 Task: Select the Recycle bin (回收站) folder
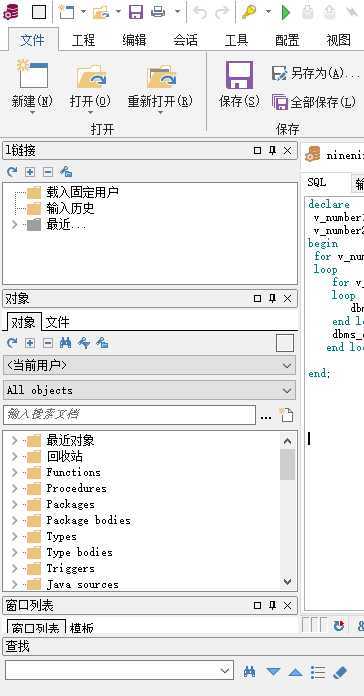(64, 457)
